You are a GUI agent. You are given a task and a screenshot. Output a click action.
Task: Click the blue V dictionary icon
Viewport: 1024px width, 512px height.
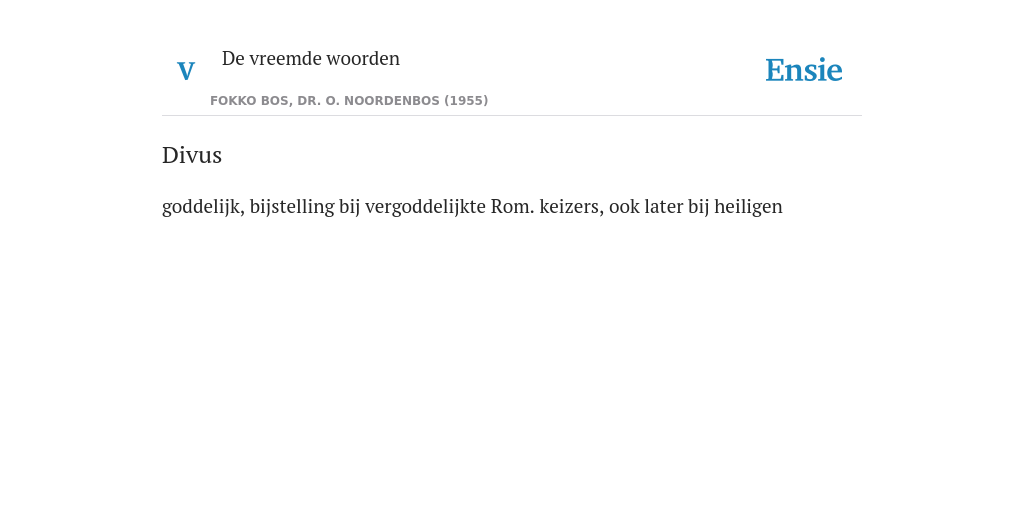186,71
